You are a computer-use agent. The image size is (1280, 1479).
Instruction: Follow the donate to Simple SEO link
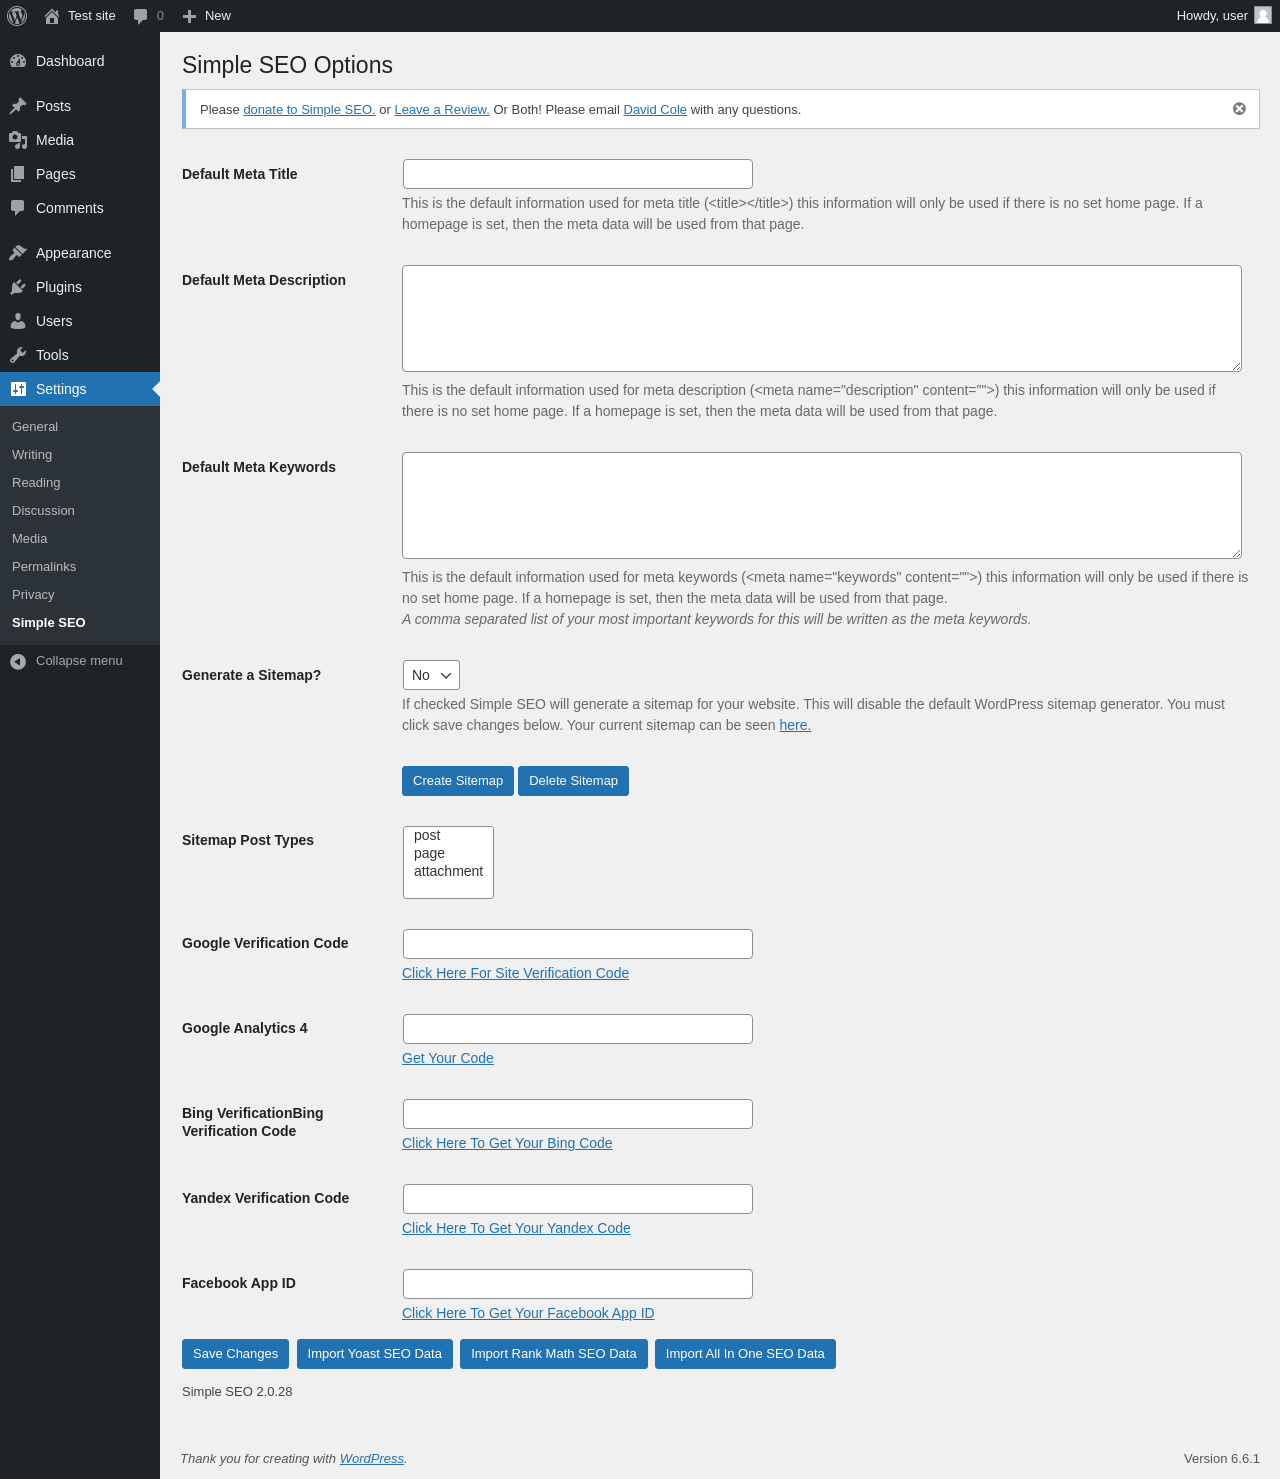click(x=309, y=110)
